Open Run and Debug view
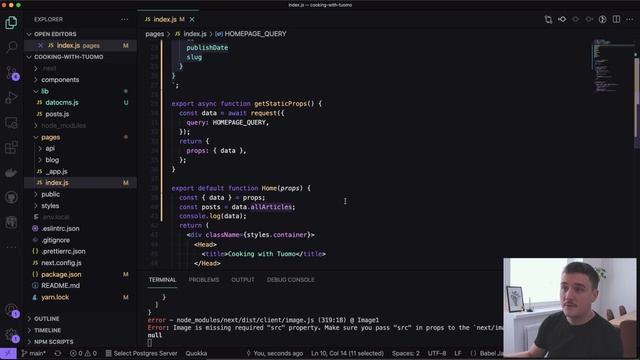640x360 pixels. click(x=11, y=98)
